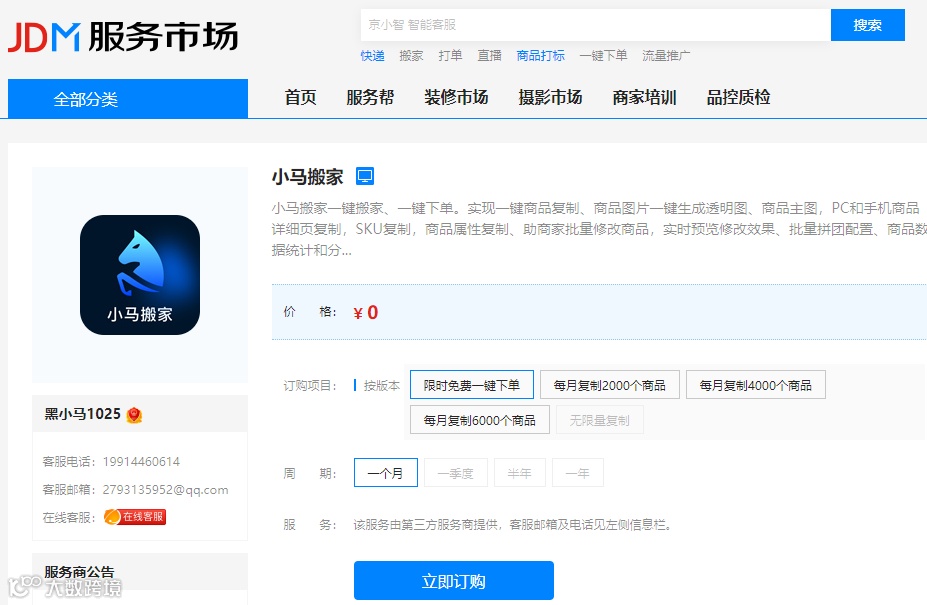Open the 搬家 quick search link
The image size is (927, 605).
coord(411,56)
